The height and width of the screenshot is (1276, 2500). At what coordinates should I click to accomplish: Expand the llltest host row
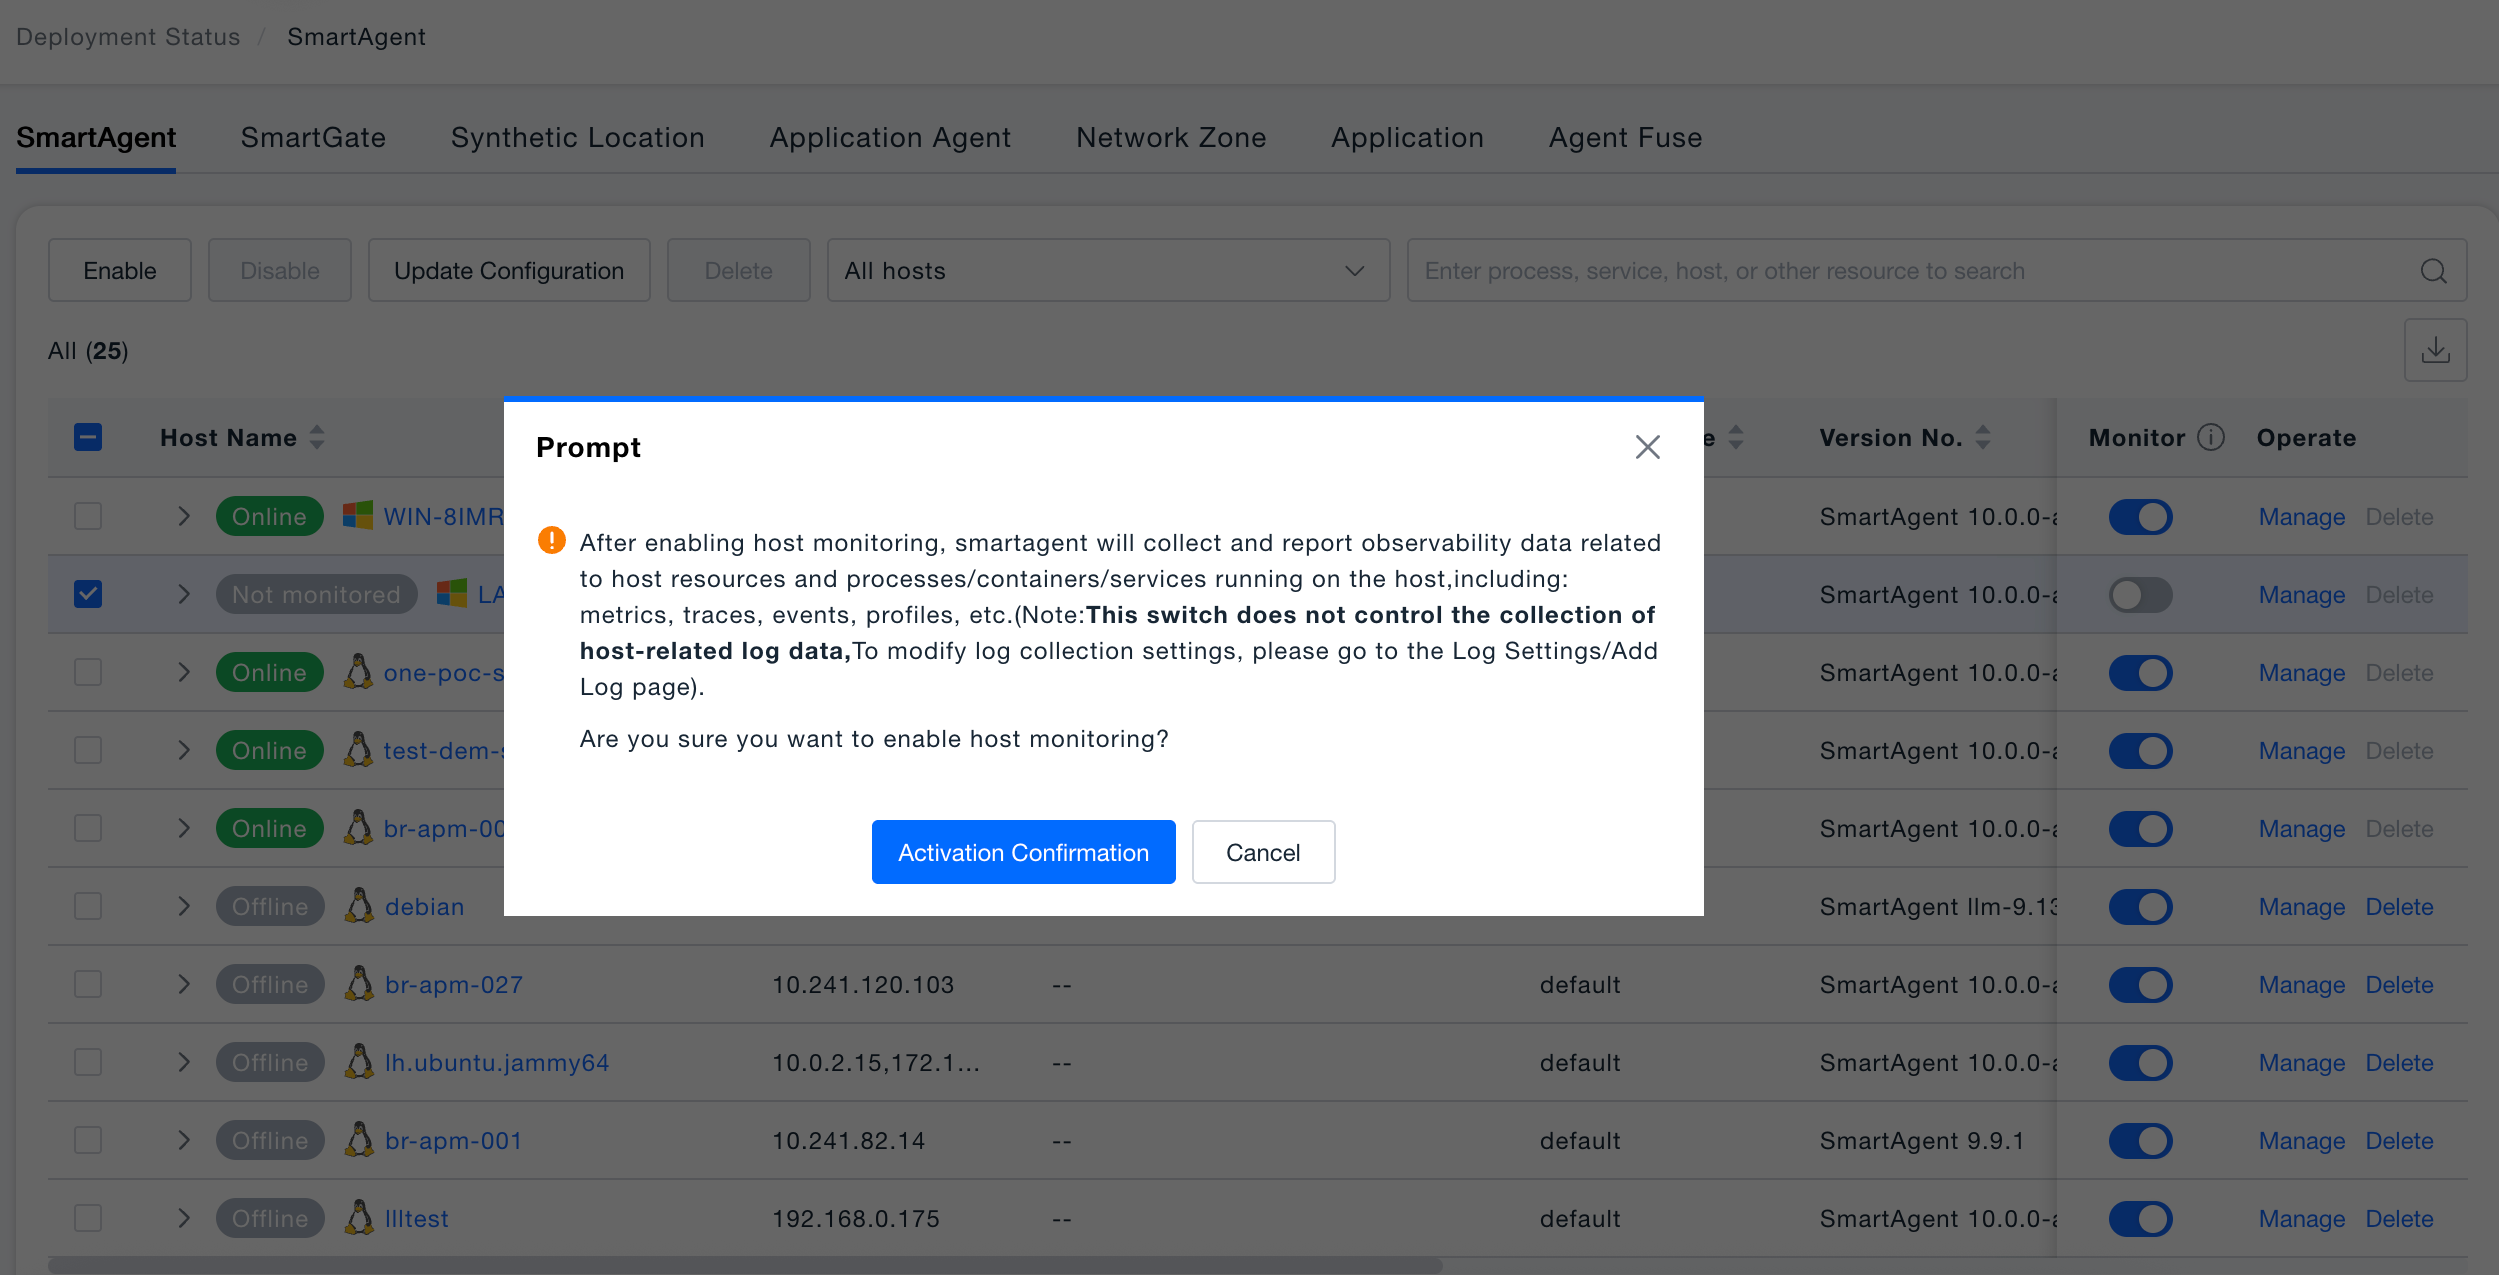tap(184, 1218)
